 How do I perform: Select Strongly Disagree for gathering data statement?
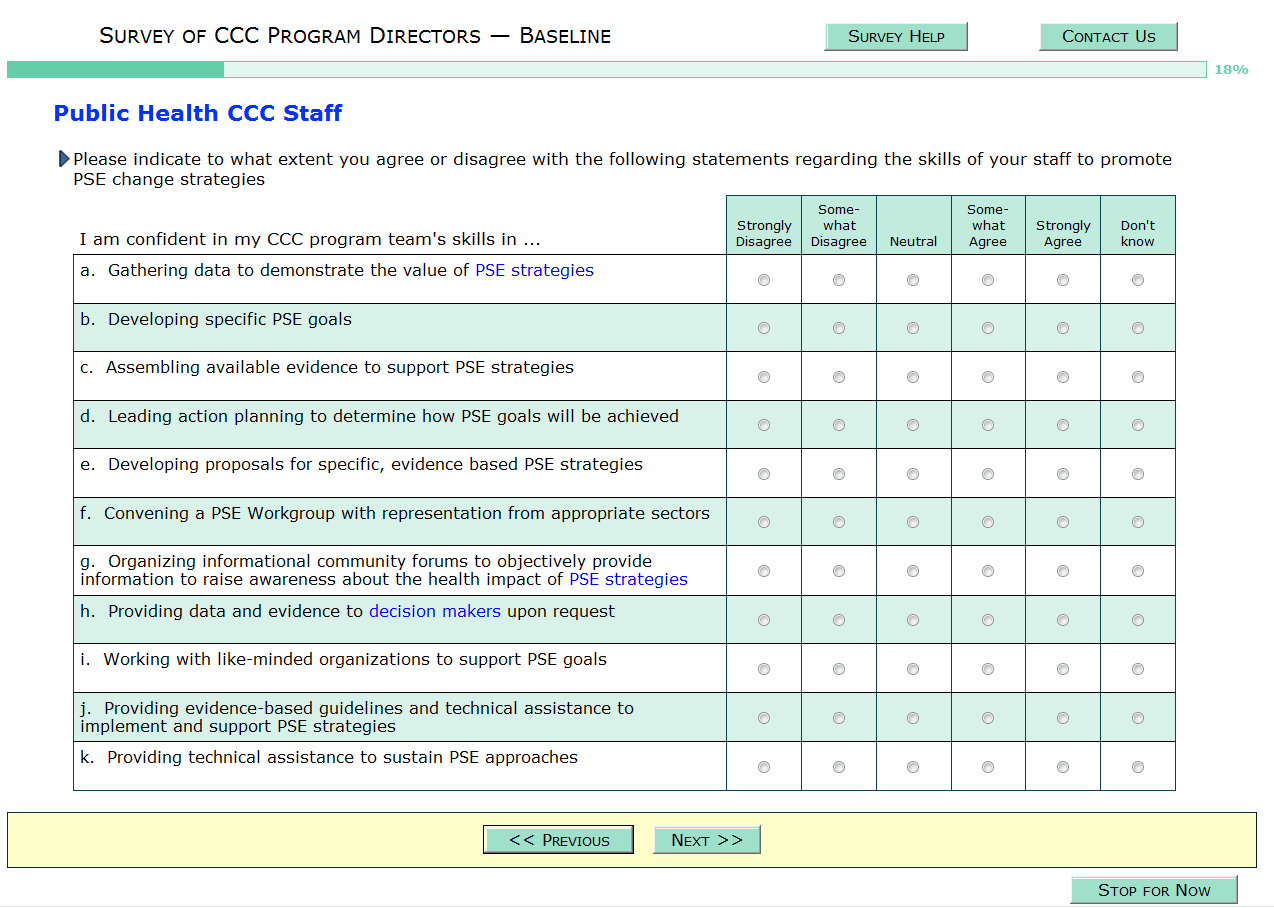point(764,281)
